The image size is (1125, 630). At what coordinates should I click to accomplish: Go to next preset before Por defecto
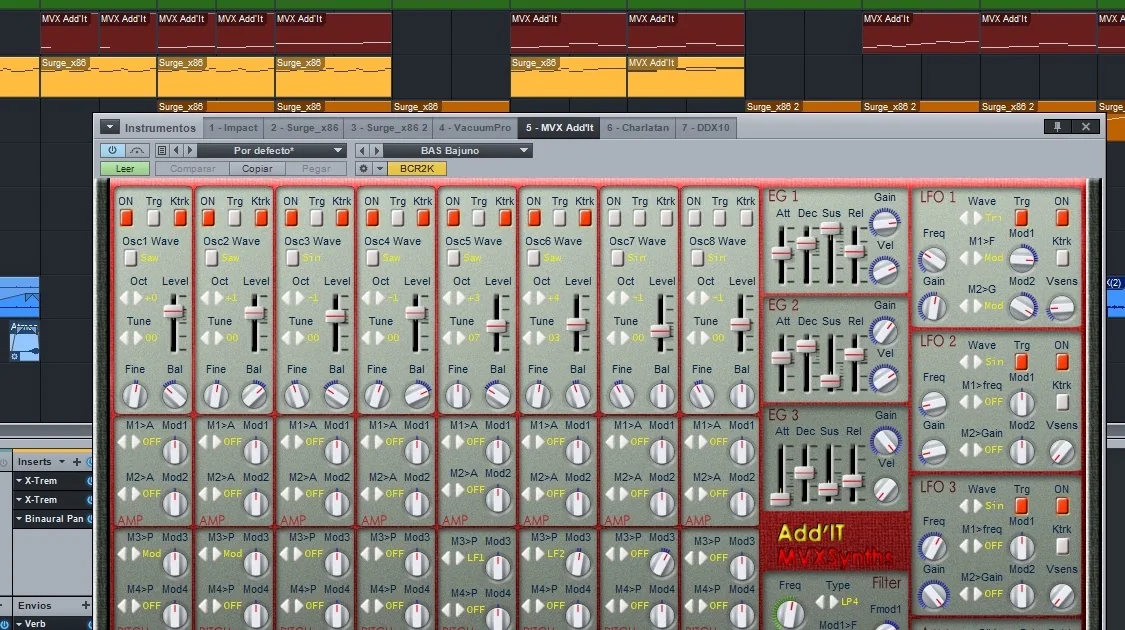click(190, 150)
